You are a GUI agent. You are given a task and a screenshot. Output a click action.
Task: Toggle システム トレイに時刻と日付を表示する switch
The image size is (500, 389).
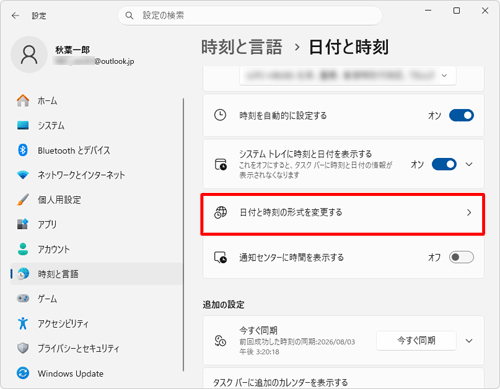pyautogui.click(x=444, y=164)
